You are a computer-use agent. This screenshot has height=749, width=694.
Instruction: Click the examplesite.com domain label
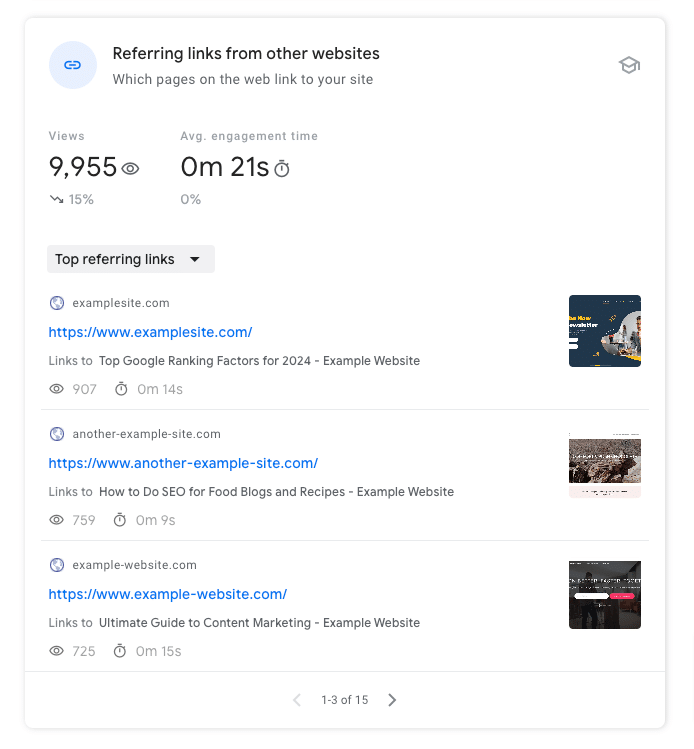pyautogui.click(x=121, y=303)
